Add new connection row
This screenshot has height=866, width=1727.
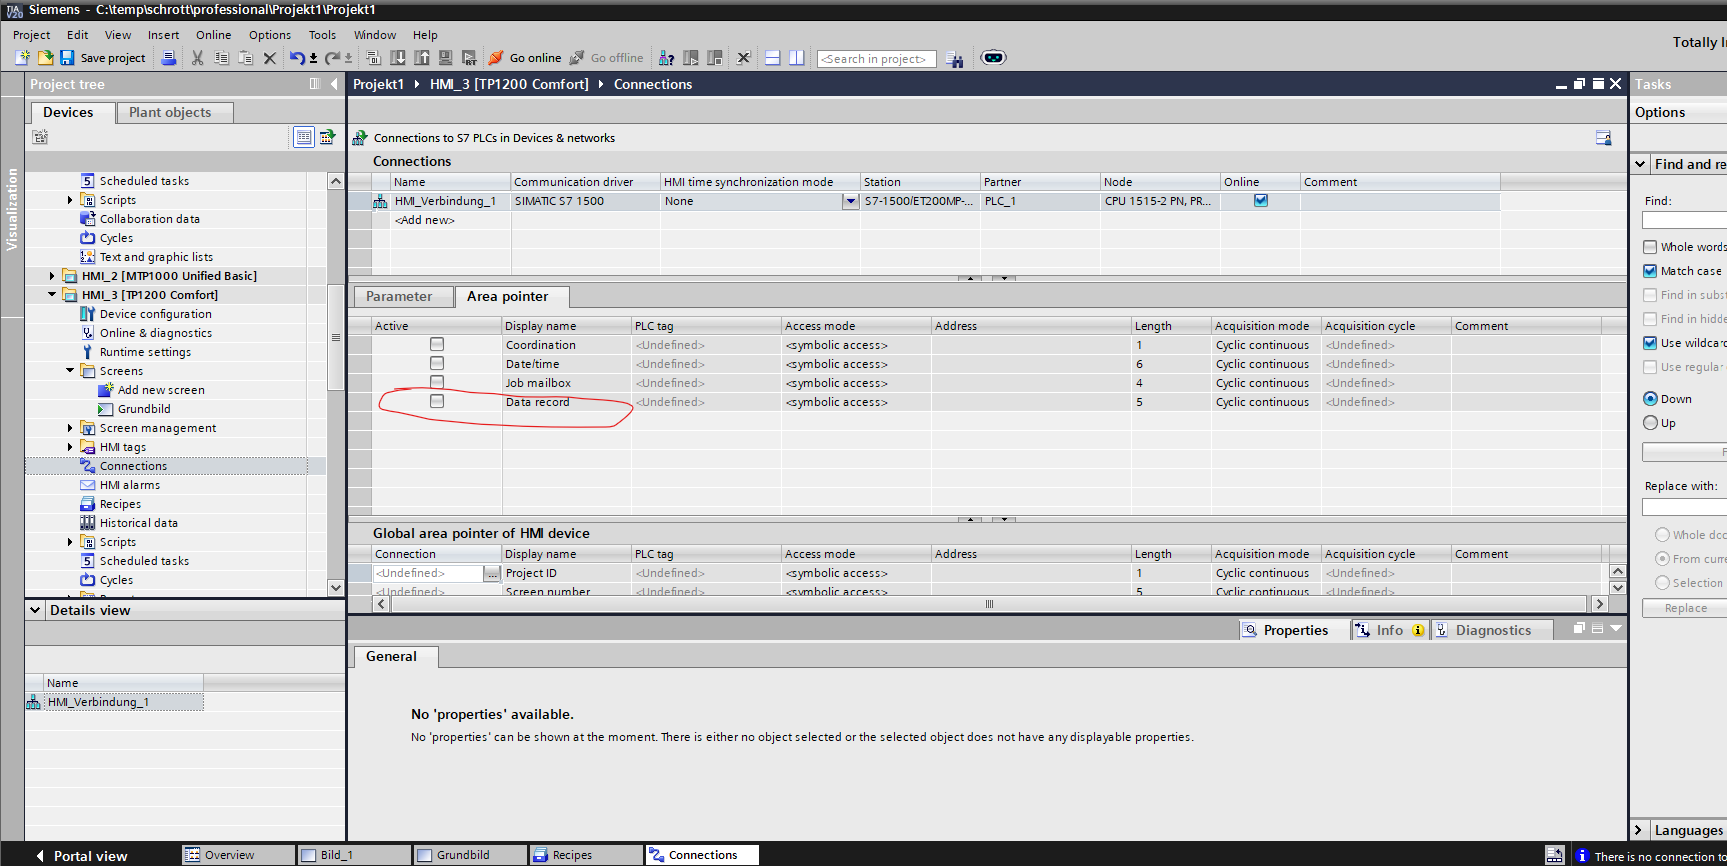(425, 220)
